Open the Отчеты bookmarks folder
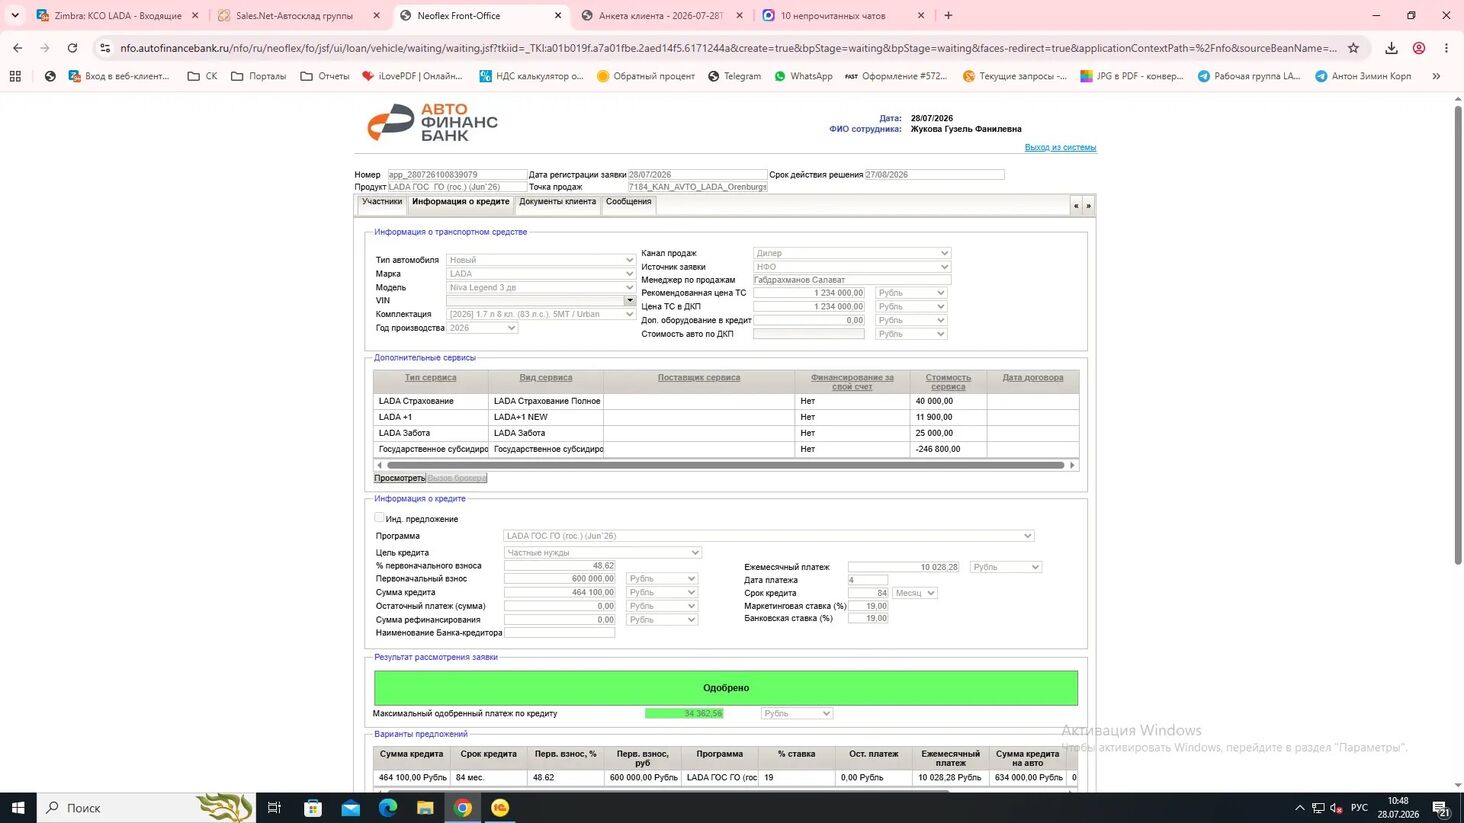 325,76
